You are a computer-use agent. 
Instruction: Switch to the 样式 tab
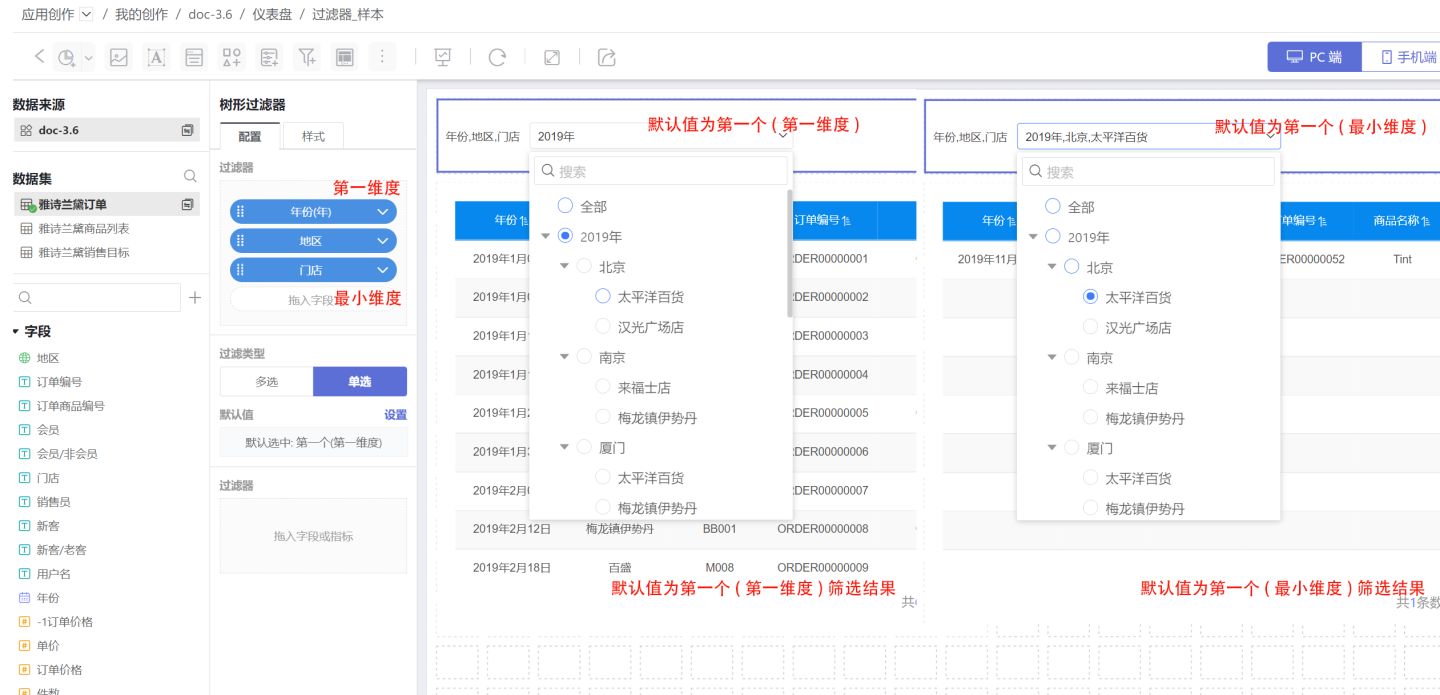point(313,136)
